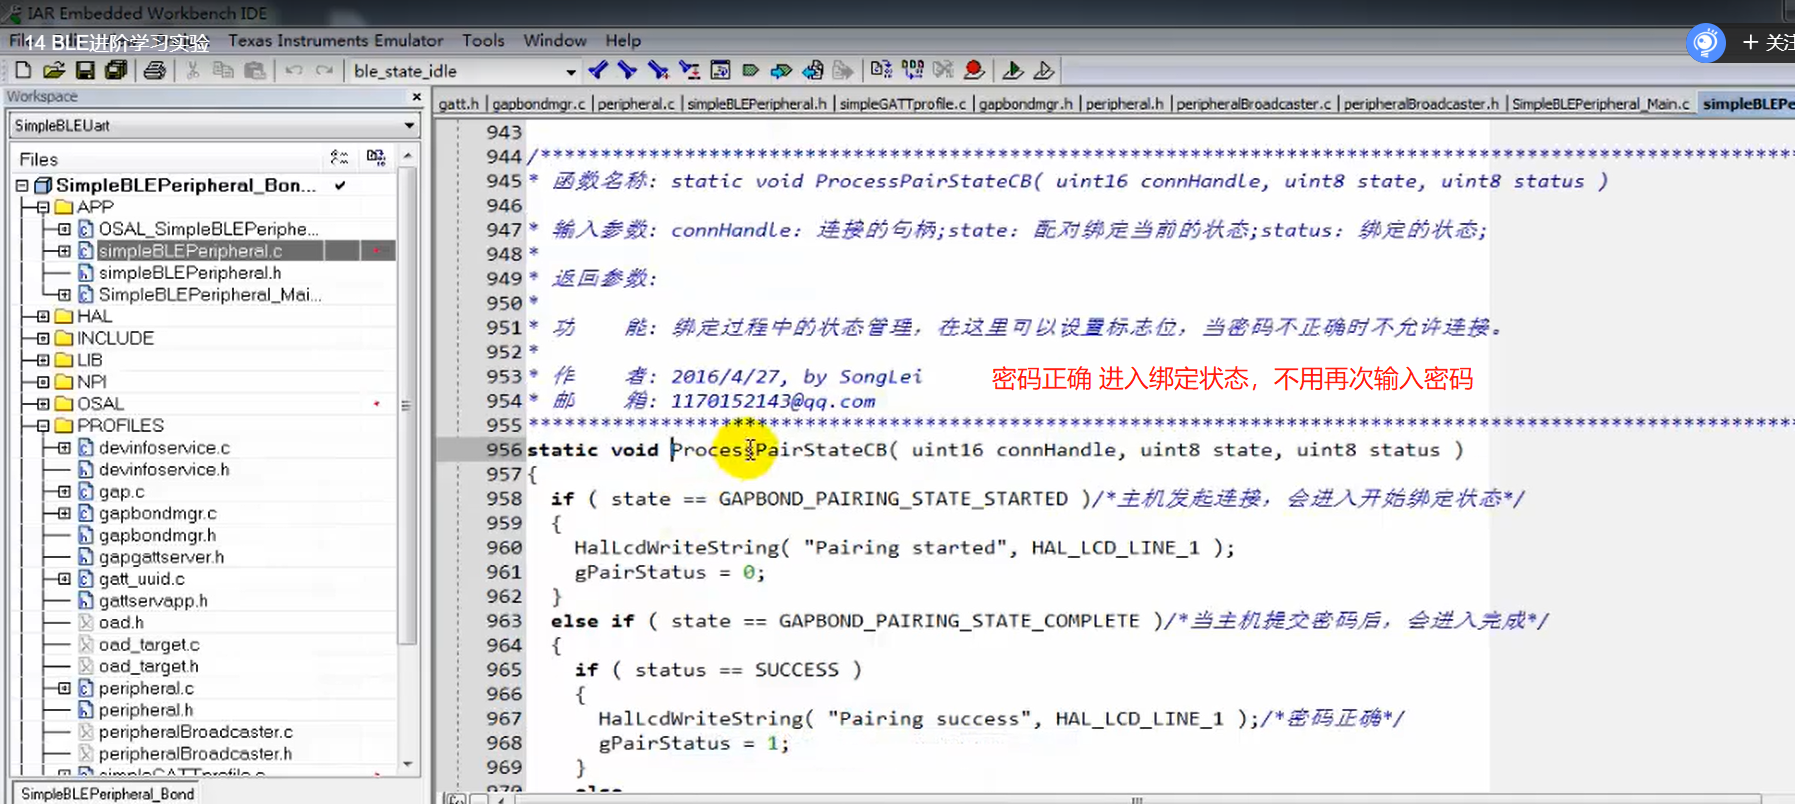This screenshot has width=1795, height=804.
Task: Expand the peripheral.c file node
Action: coord(64,688)
